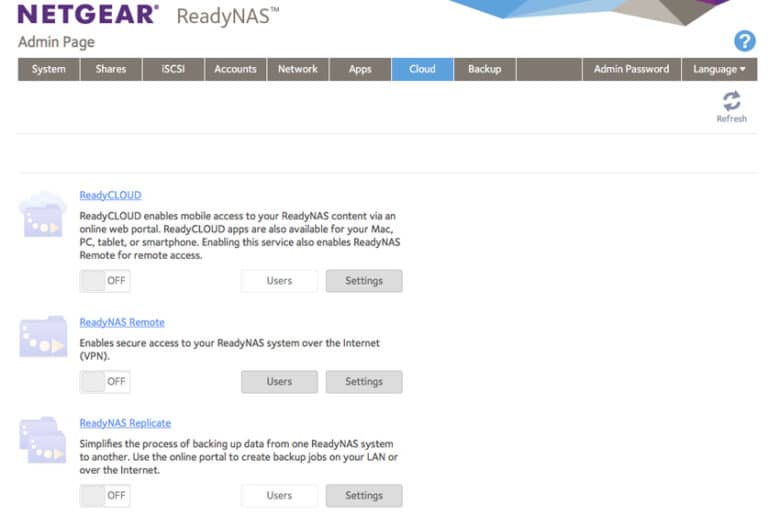Screen dimensions: 780x516
Task: Follow the ReadyNAS Replicate link
Action: [x=125, y=423]
